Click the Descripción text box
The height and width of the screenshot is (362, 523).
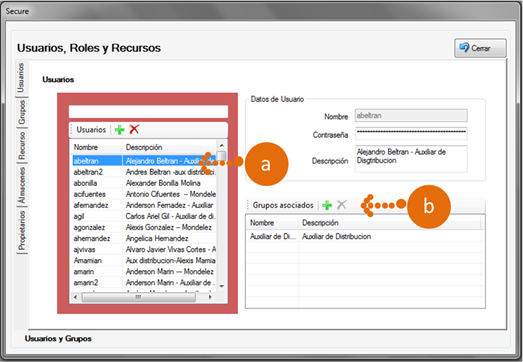[x=411, y=159]
